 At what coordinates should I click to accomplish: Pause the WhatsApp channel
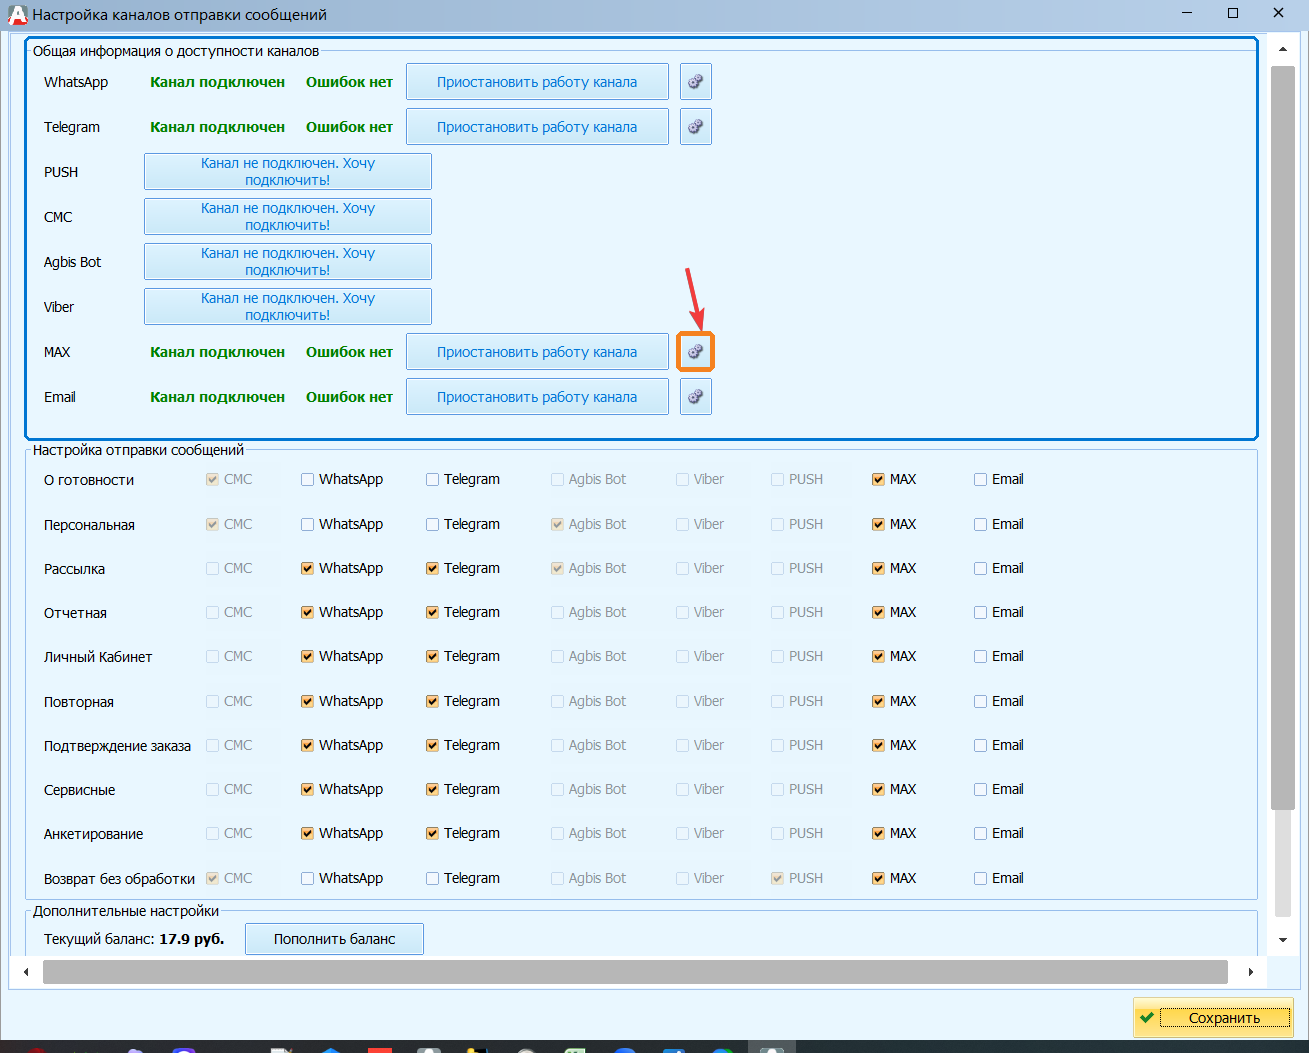pyautogui.click(x=537, y=82)
